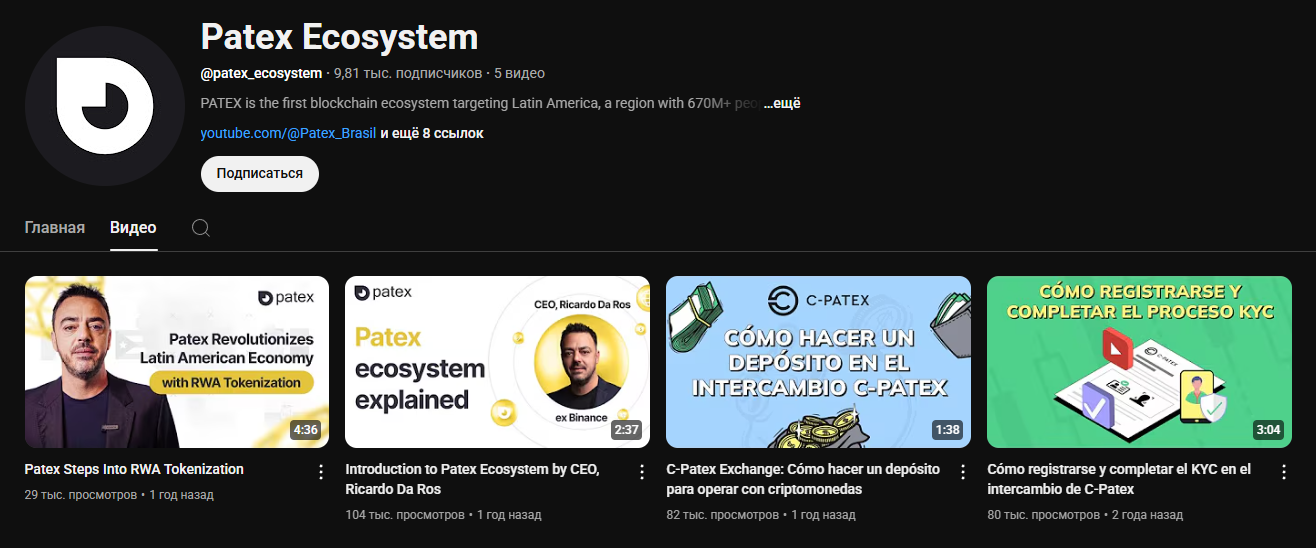Play the Cómo registrarse y completar KYC thumbnail
The image size is (1316, 548).
pos(1140,362)
